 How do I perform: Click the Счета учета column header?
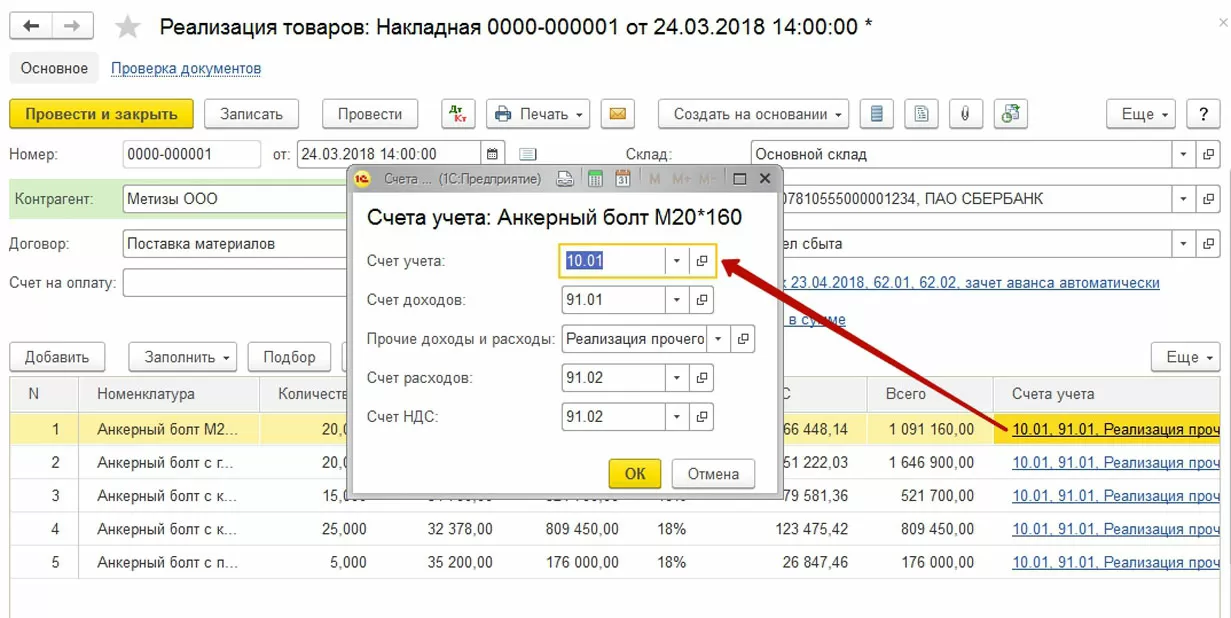(1107, 394)
